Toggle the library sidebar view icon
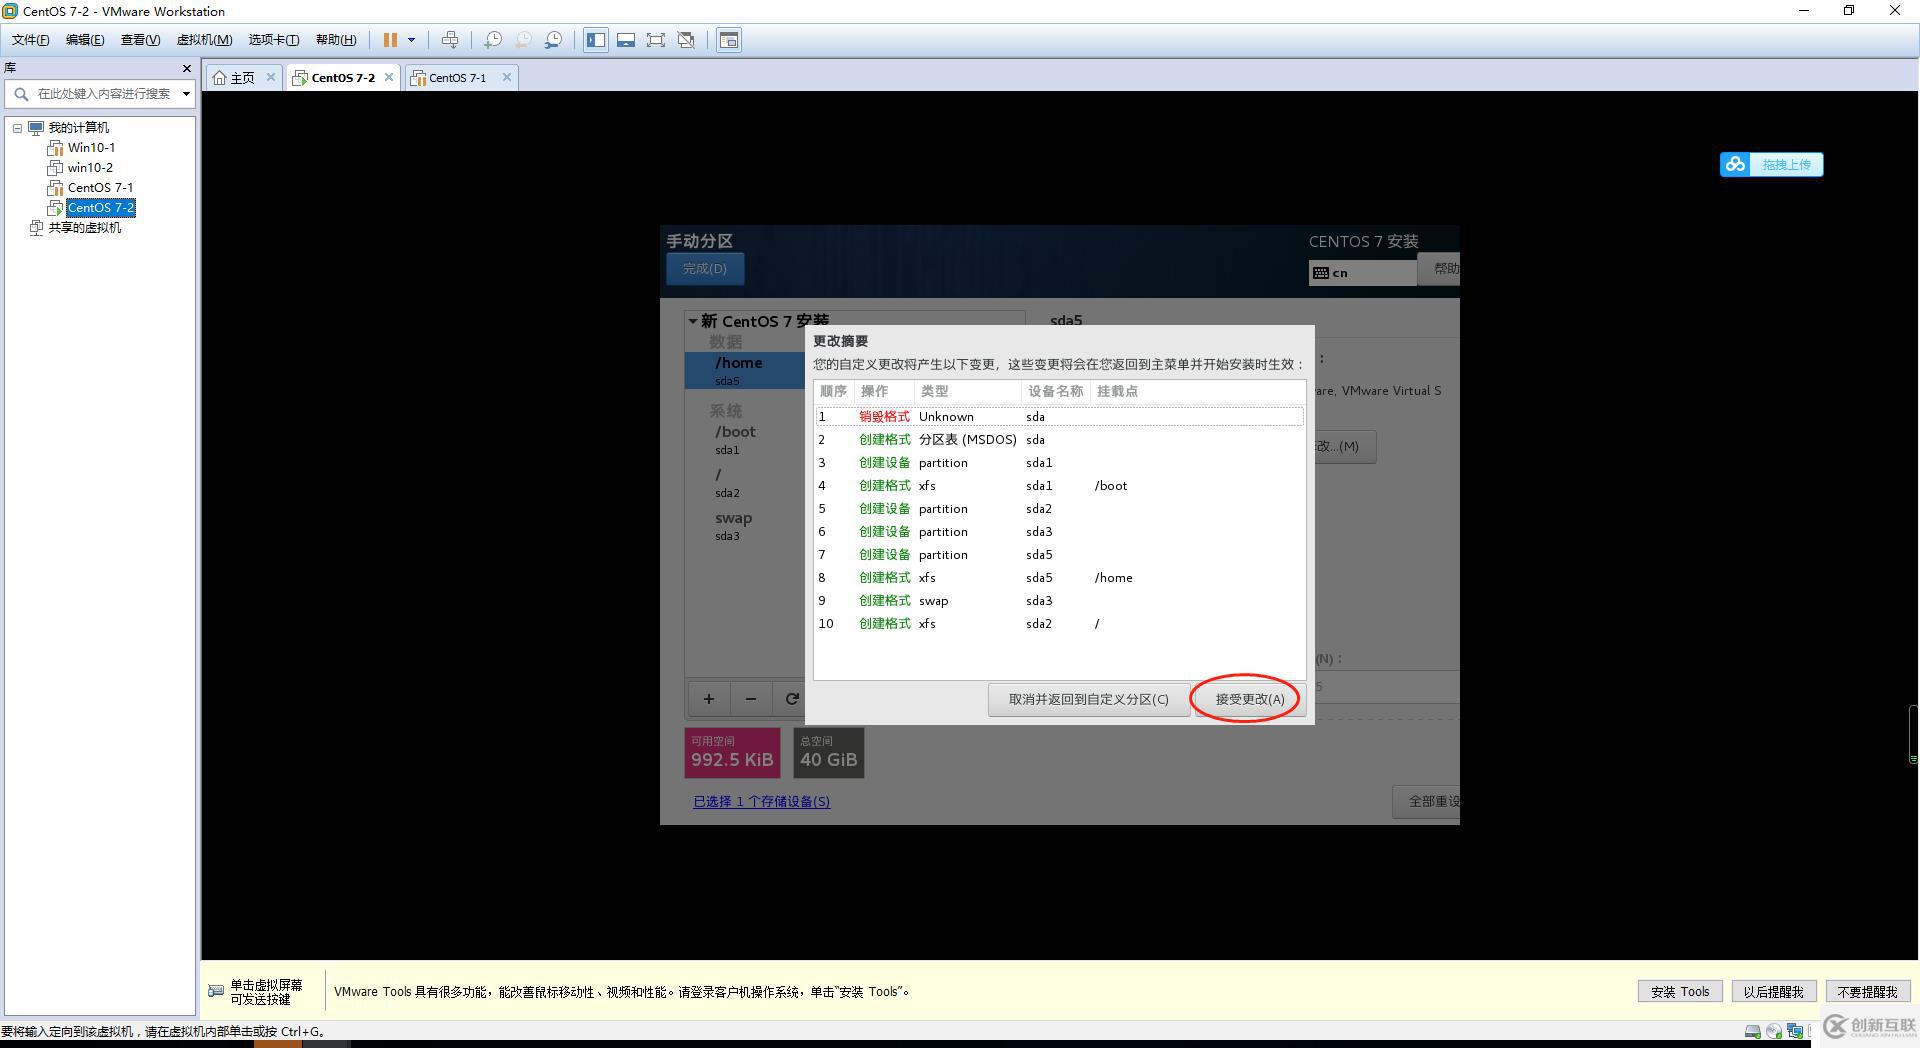The image size is (1920, 1048). point(596,40)
